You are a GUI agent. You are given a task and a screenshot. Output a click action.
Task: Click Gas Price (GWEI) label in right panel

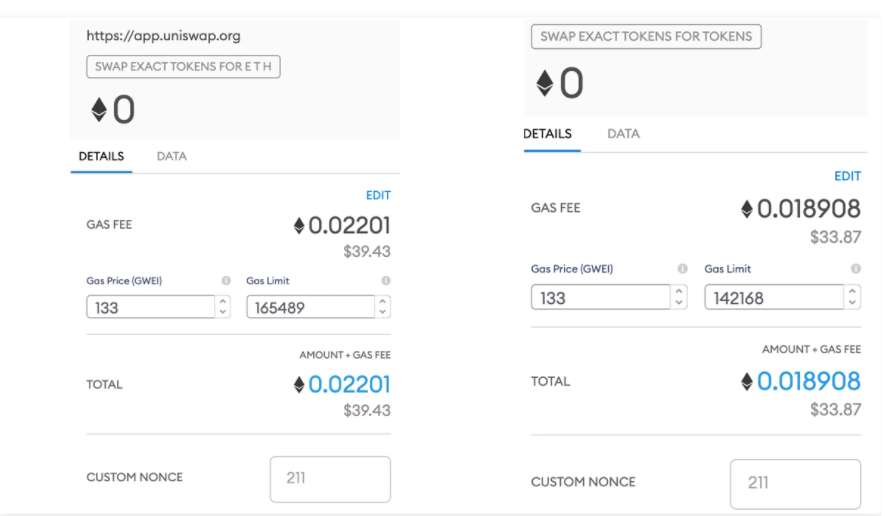pyautogui.click(x=572, y=269)
